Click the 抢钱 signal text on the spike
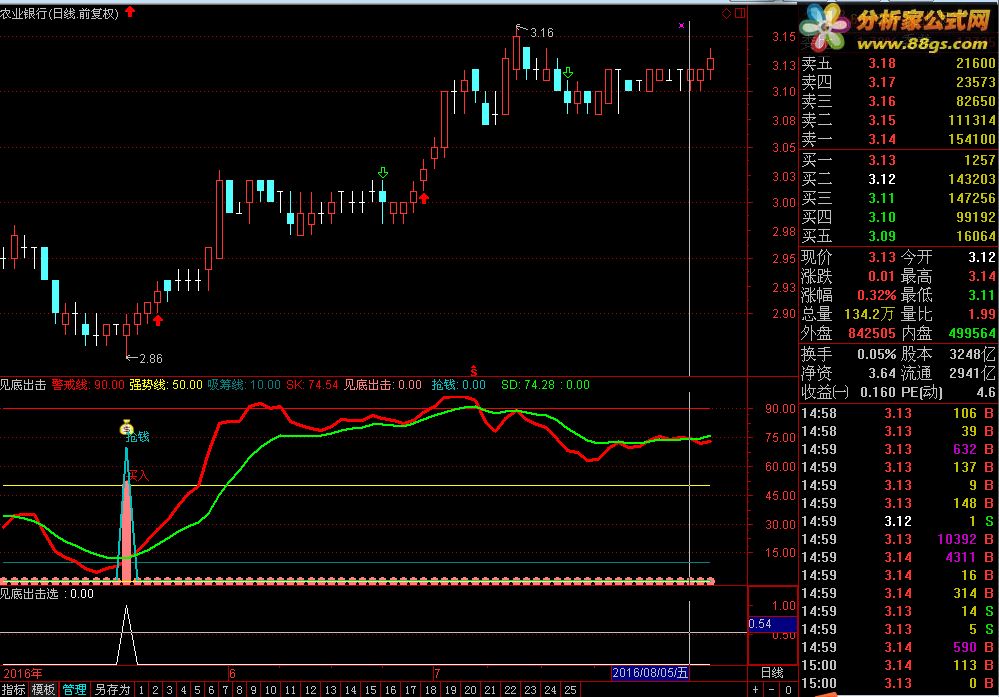Image resolution: width=999 pixels, height=697 pixels. 138,436
